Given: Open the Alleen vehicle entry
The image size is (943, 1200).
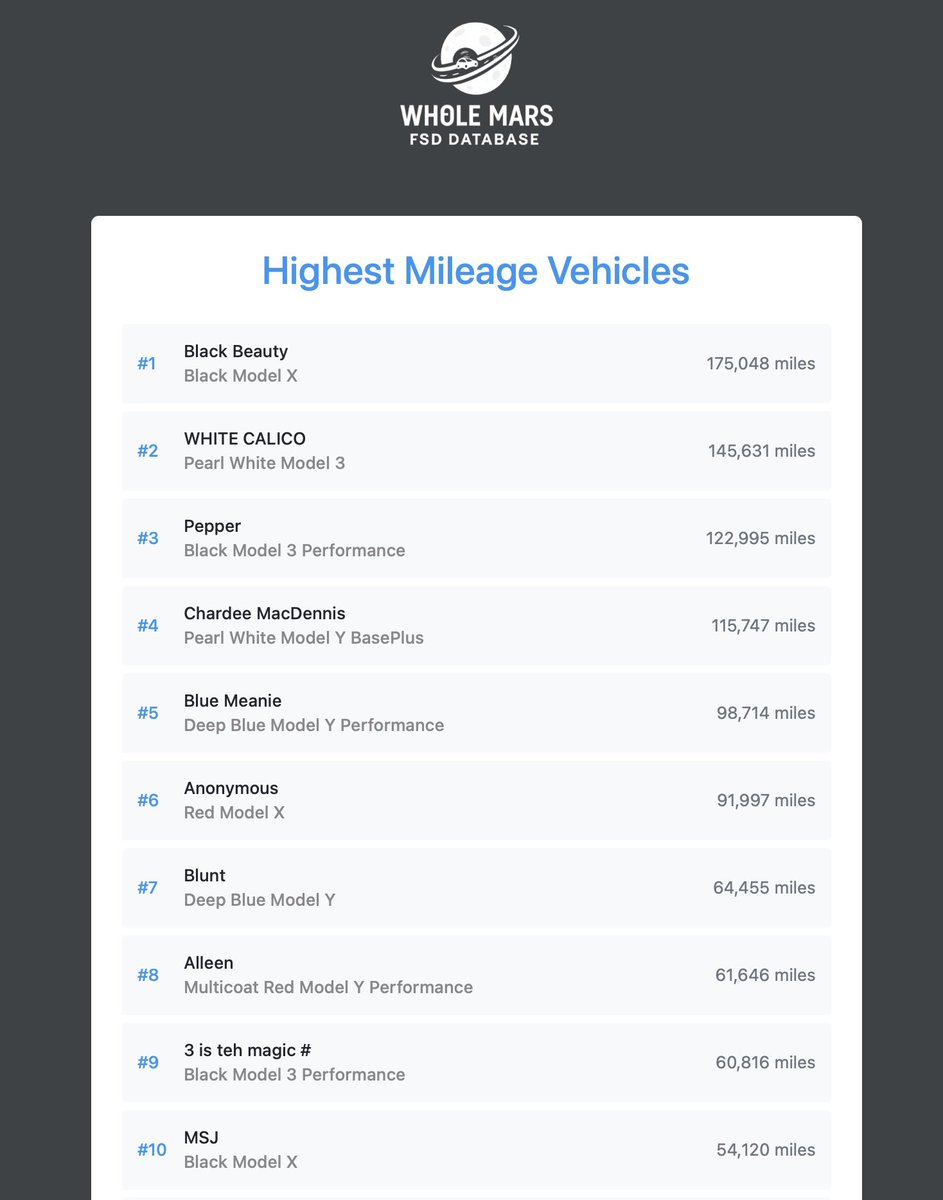Looking at the screenshot, I should (476, 975).
